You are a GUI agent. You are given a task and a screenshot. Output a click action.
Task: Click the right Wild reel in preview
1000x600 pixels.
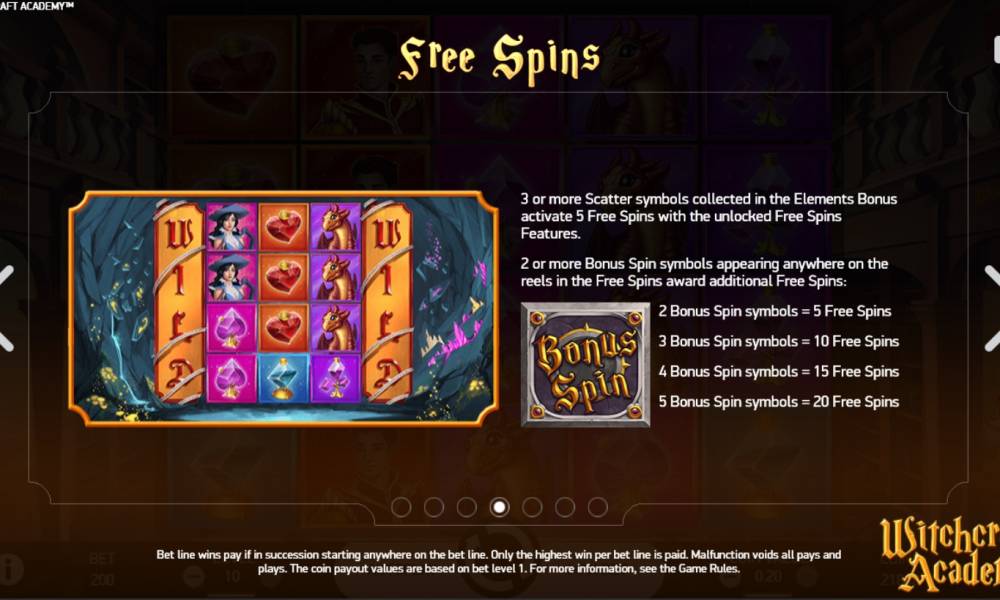pos(387,302)
